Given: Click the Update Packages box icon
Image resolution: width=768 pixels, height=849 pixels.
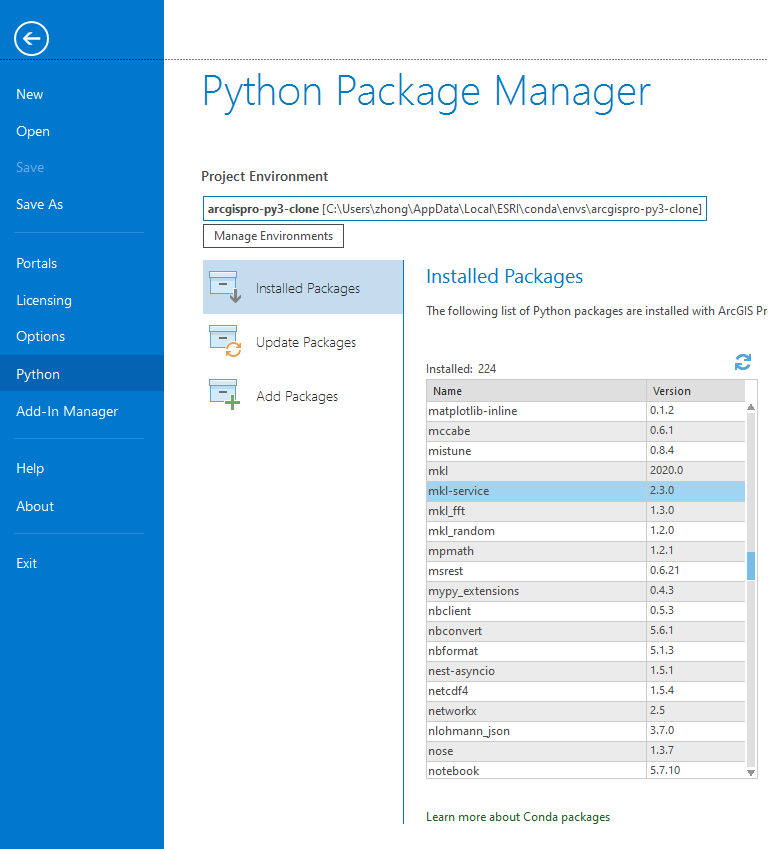Looking at the screenshot, I should (224, 341).
